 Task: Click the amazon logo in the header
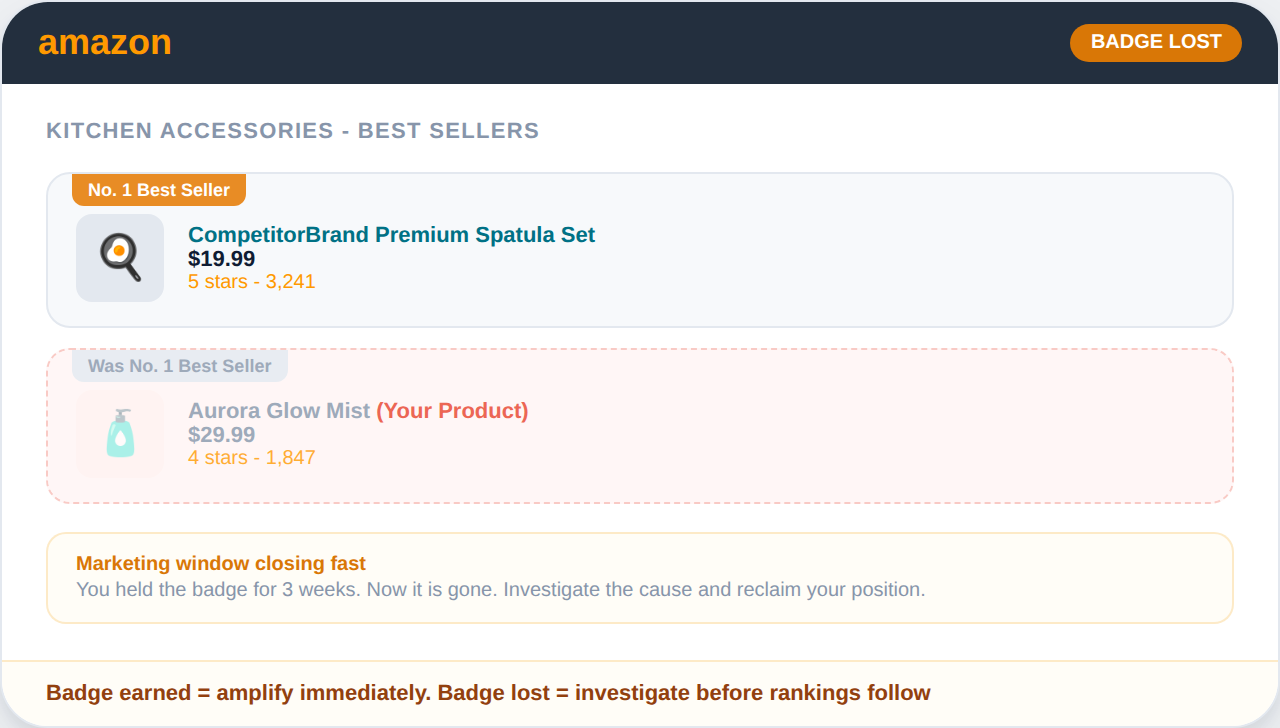(105, 43)
